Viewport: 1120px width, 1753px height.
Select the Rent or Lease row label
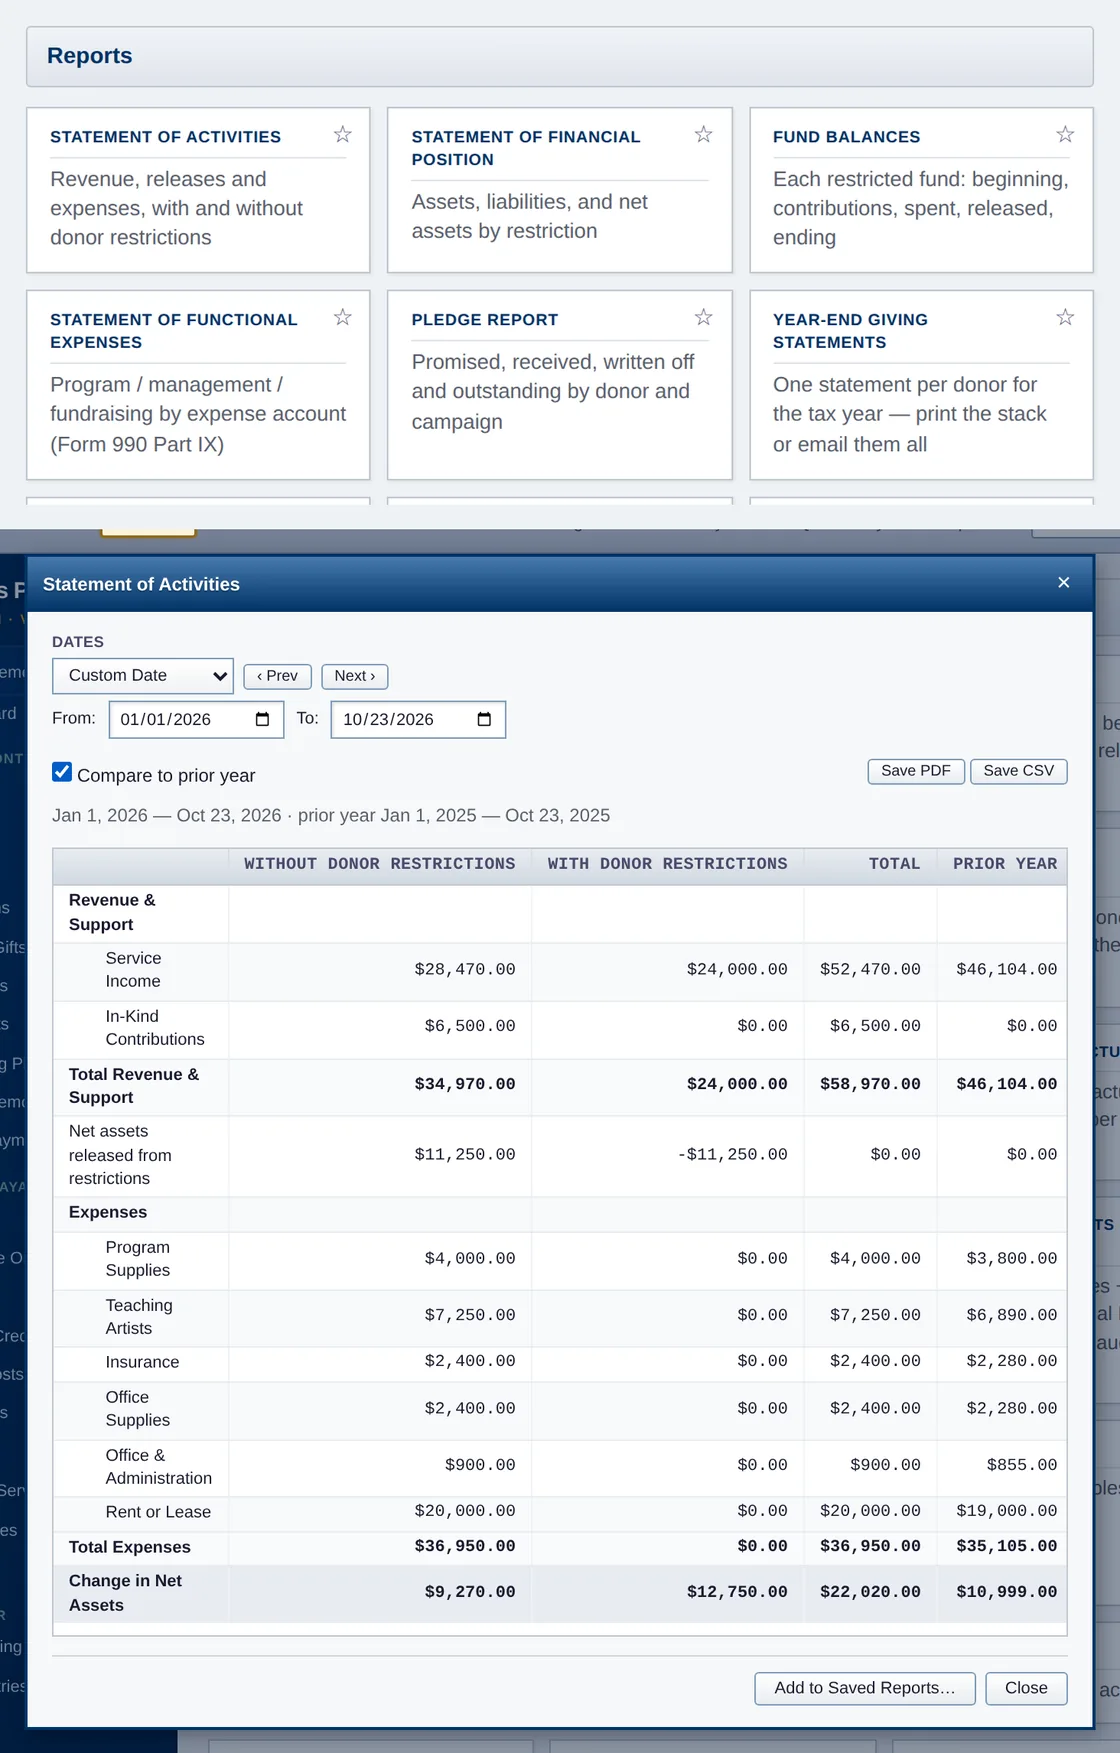click(x=158, y=1512)
